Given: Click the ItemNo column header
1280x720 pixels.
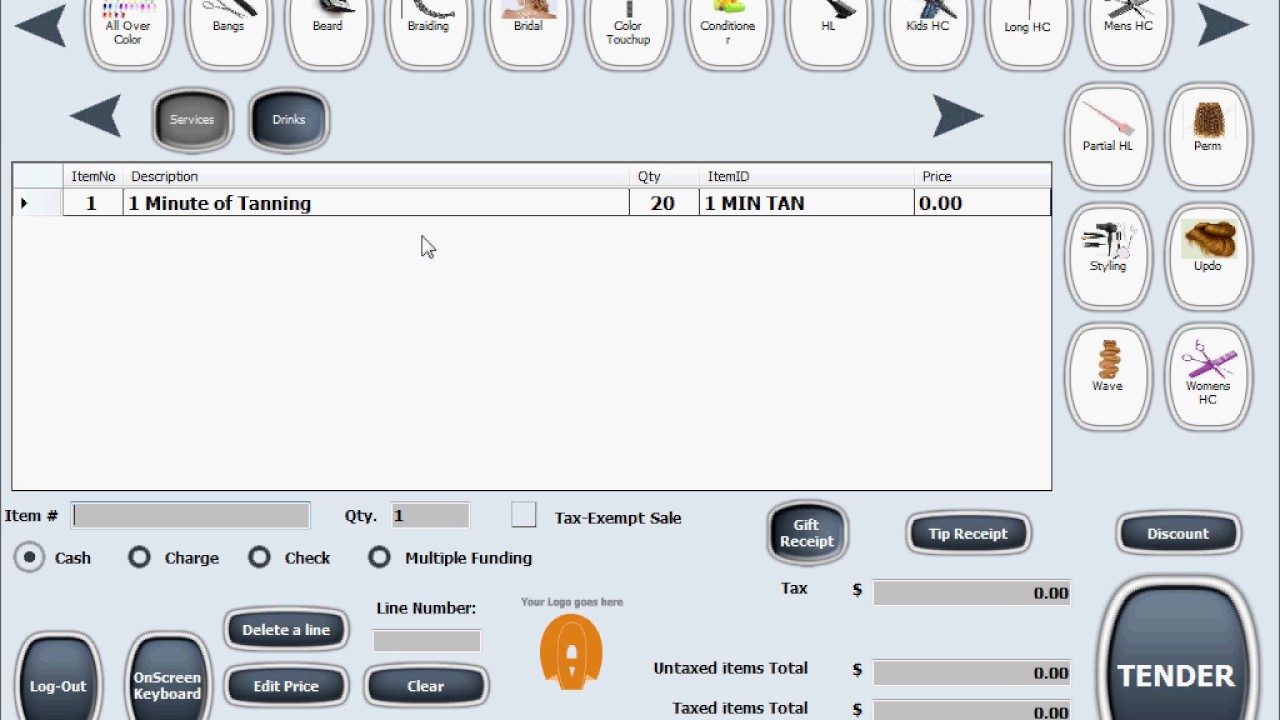Looking at the screenshot, I should pyautogui.click(x=93, y=176).
